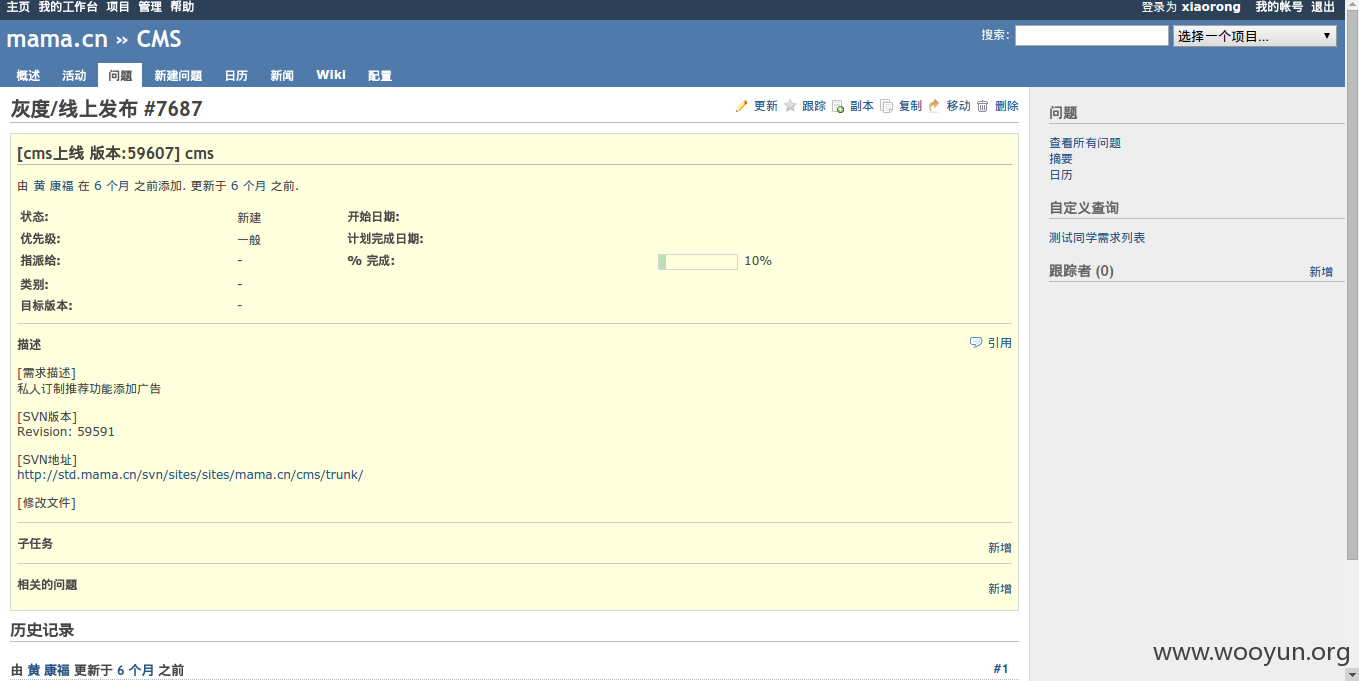
Task: Click the xiaorong username link
Action: (1211, 7)
